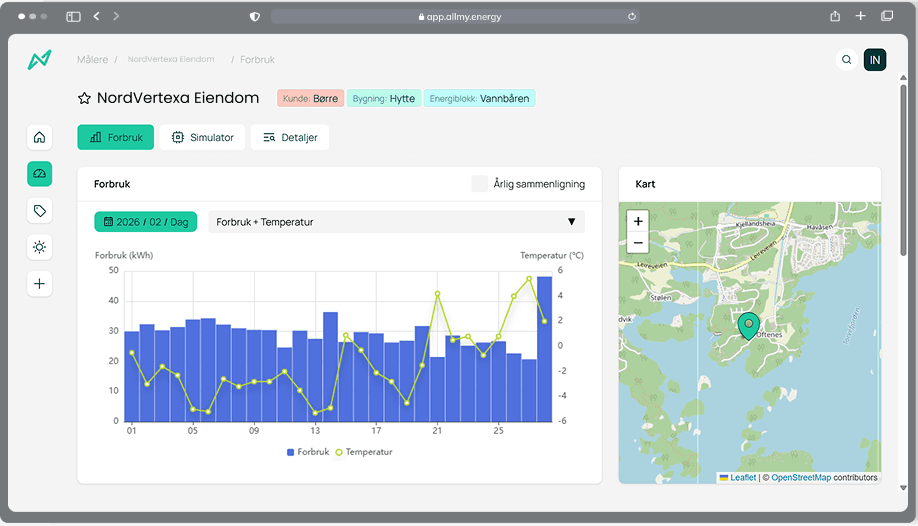The width and height of the screenshot is (918, 526).
Task: Click the green map location marker
Action: pyautogui.click(x=749, y=326)
